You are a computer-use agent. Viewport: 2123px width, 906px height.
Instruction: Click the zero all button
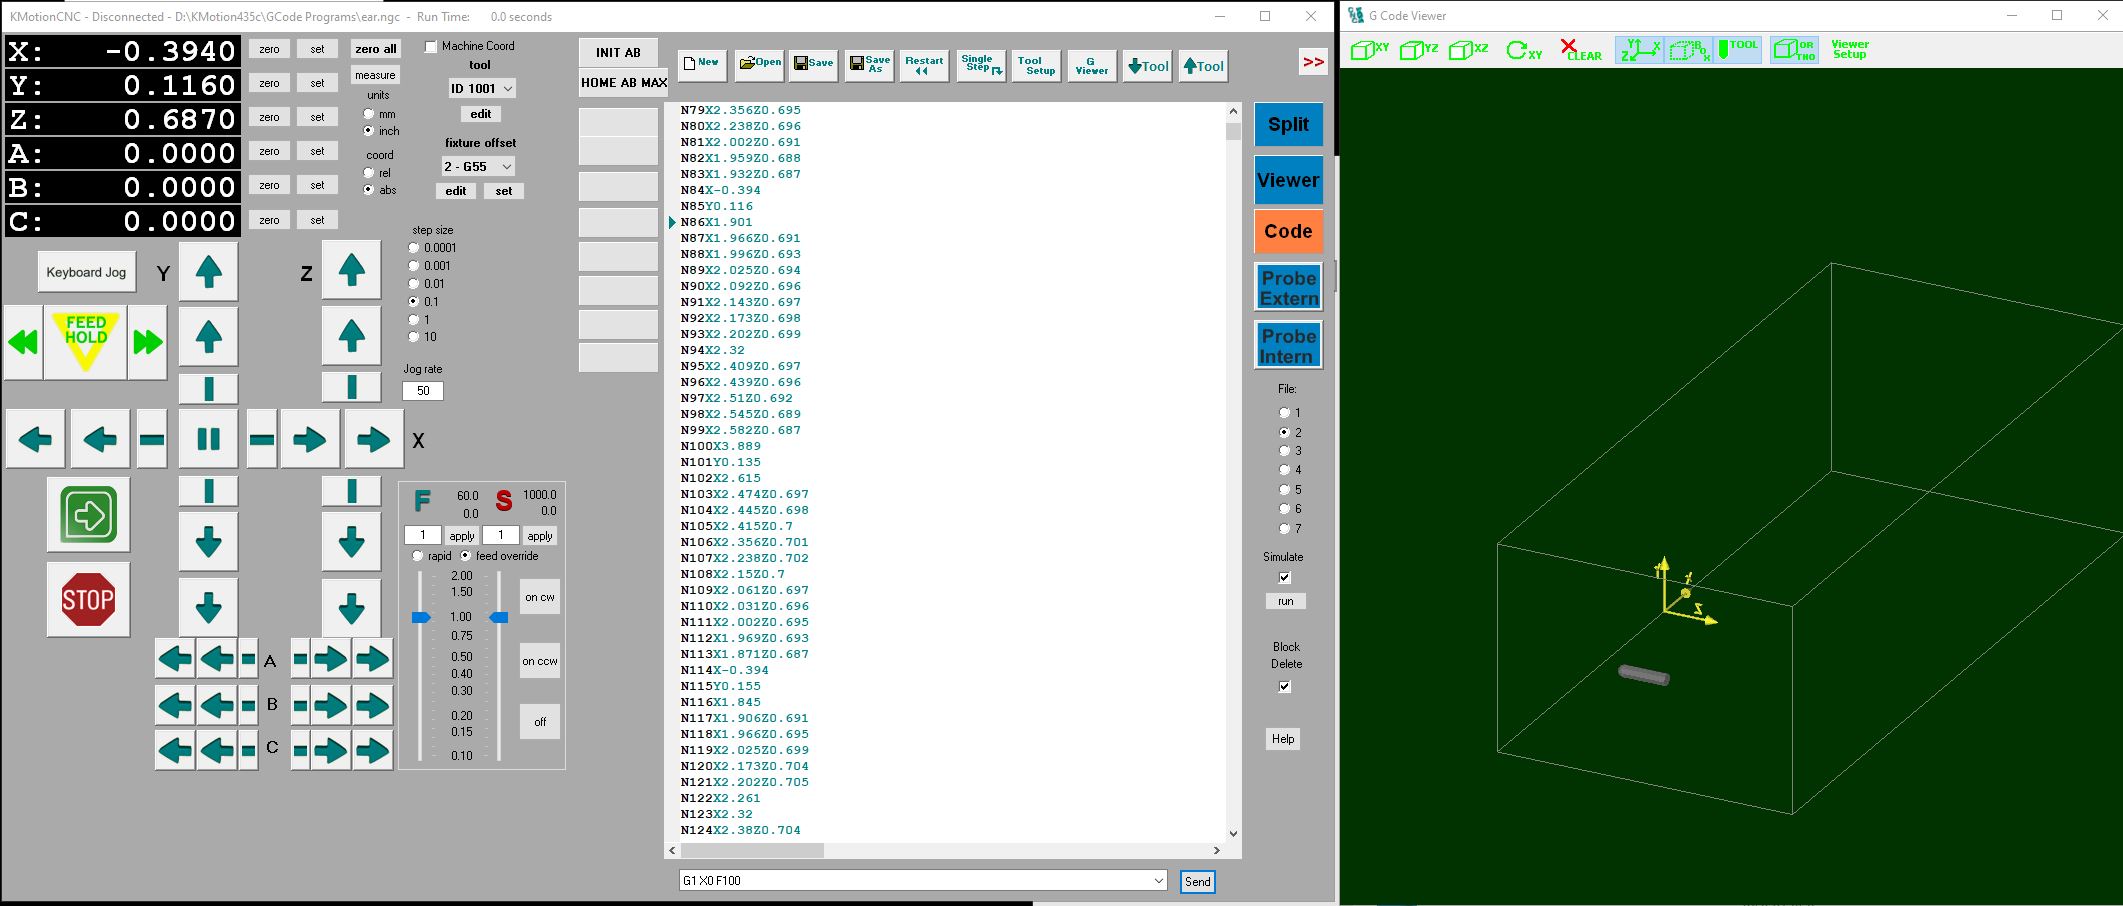point(375,49)
